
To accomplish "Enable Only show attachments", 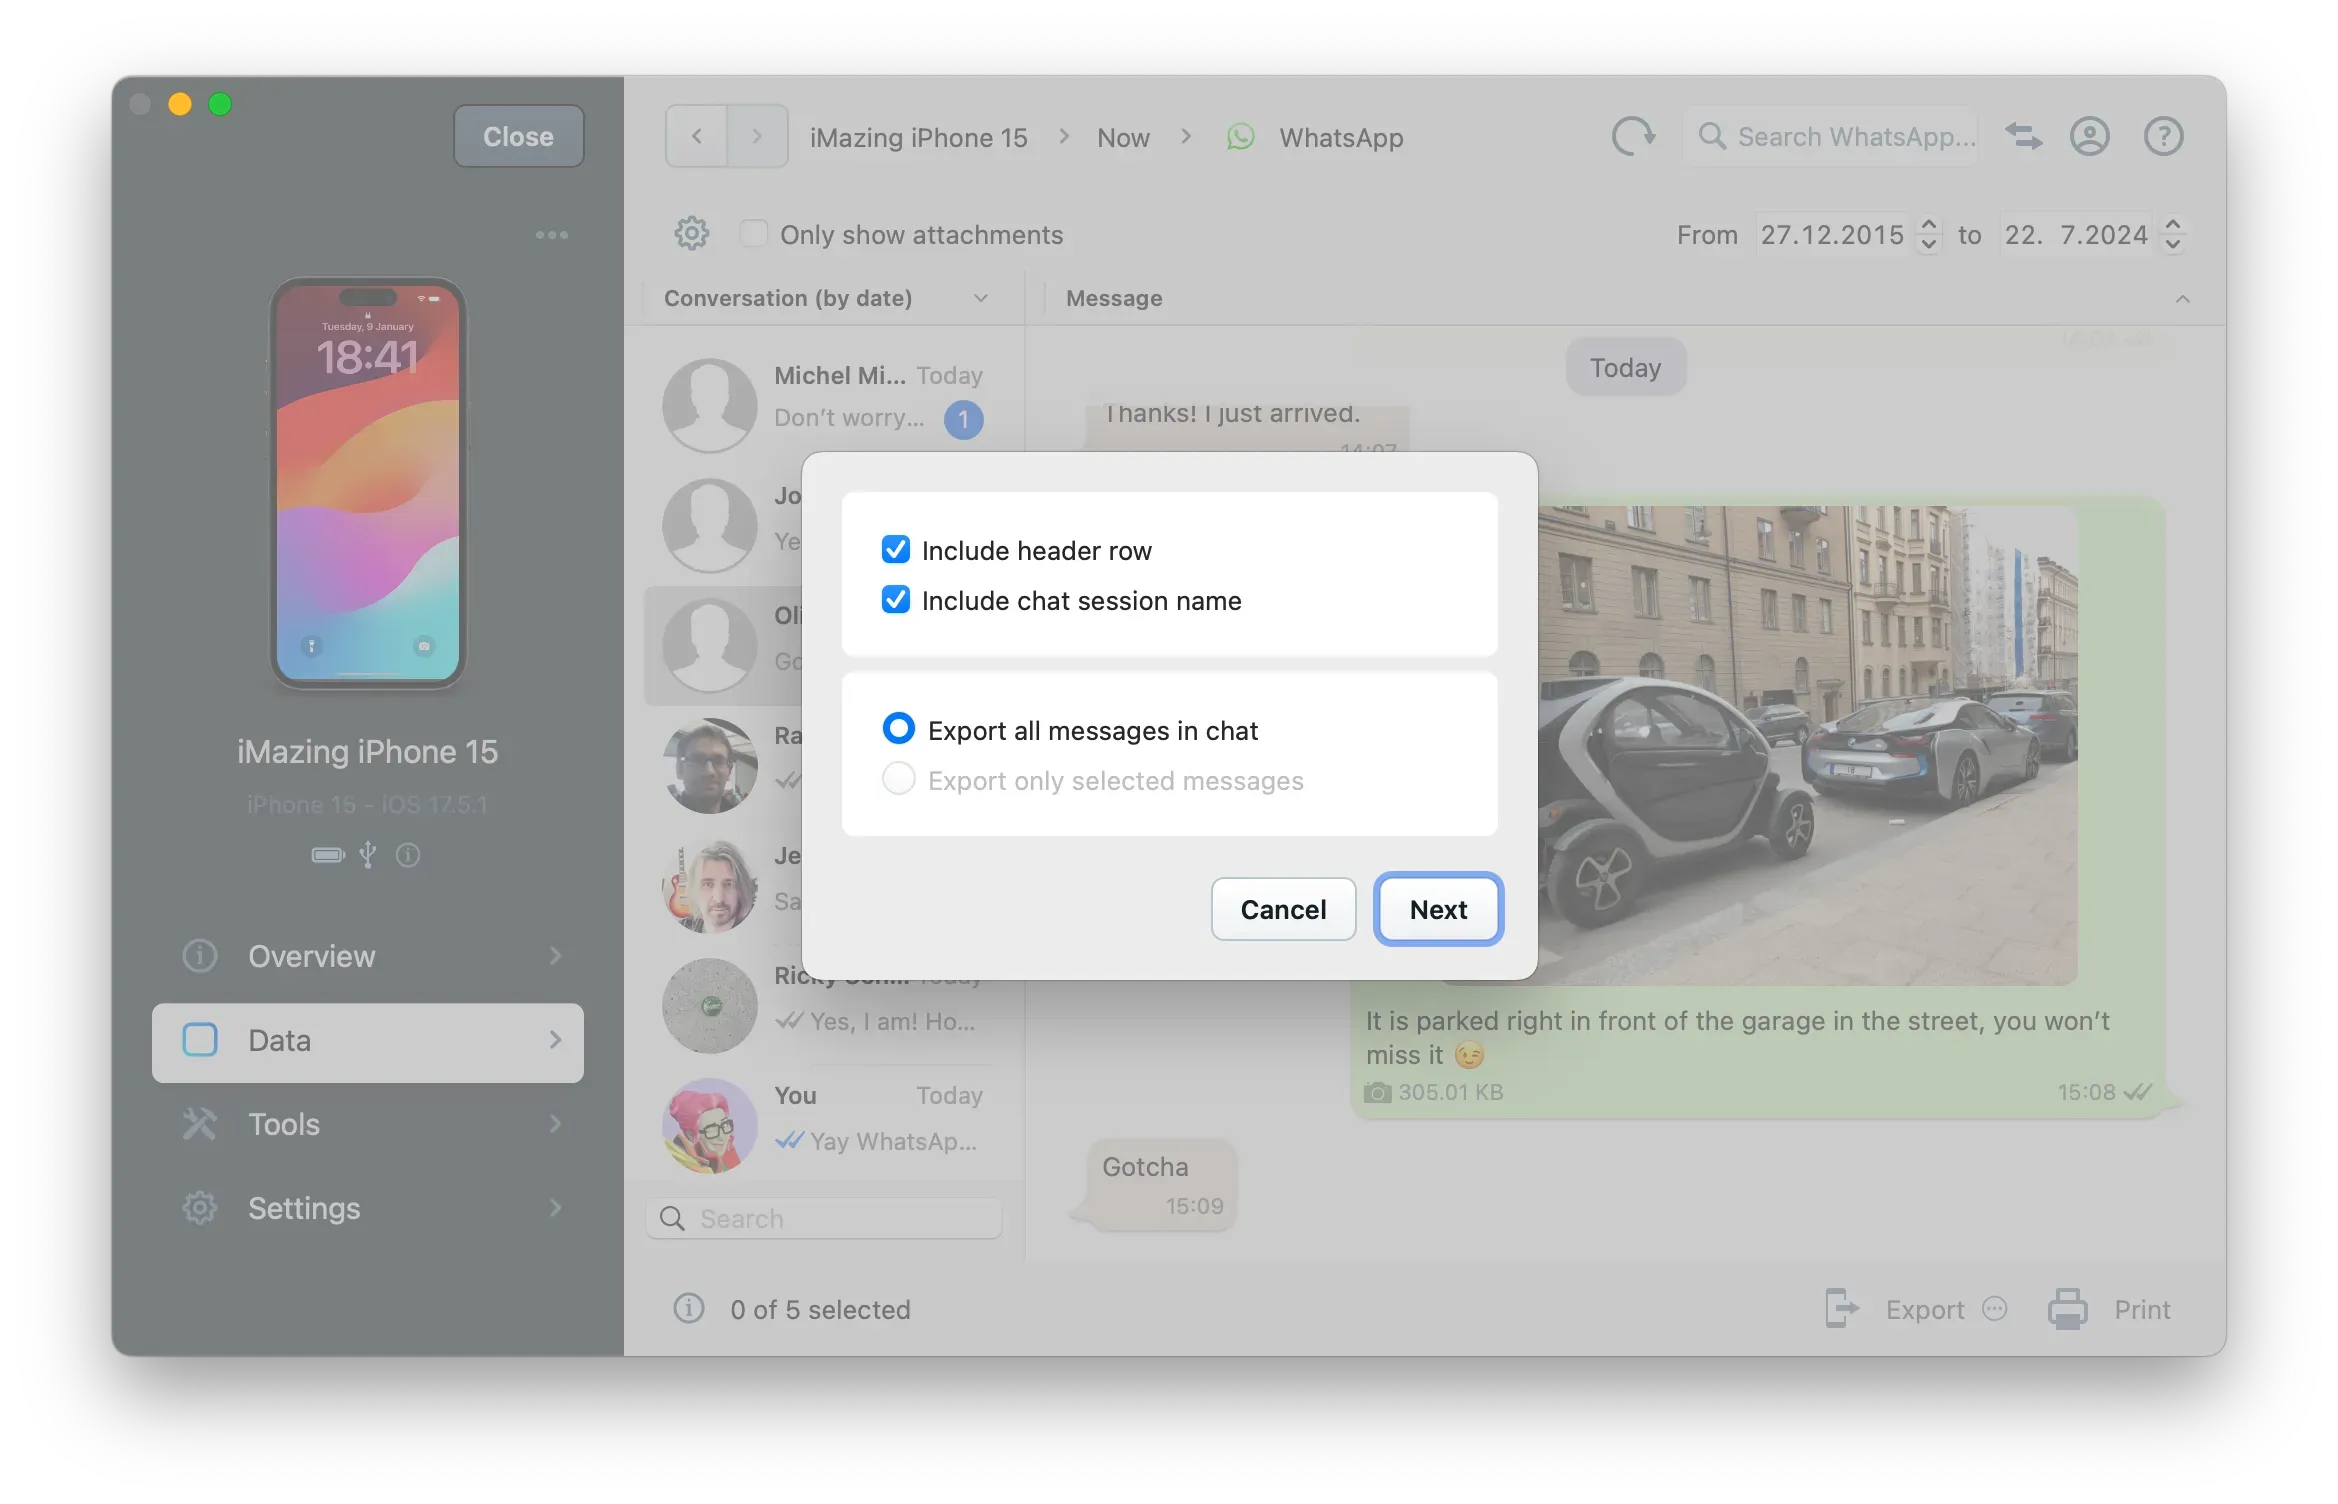I will click(753, 233).
